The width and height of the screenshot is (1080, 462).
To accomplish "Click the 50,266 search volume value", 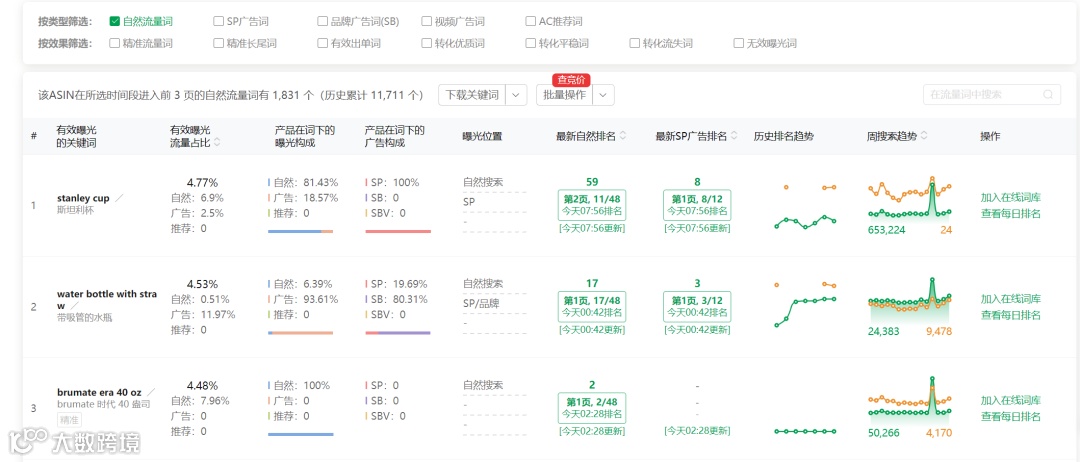I will tap(884, 432).
